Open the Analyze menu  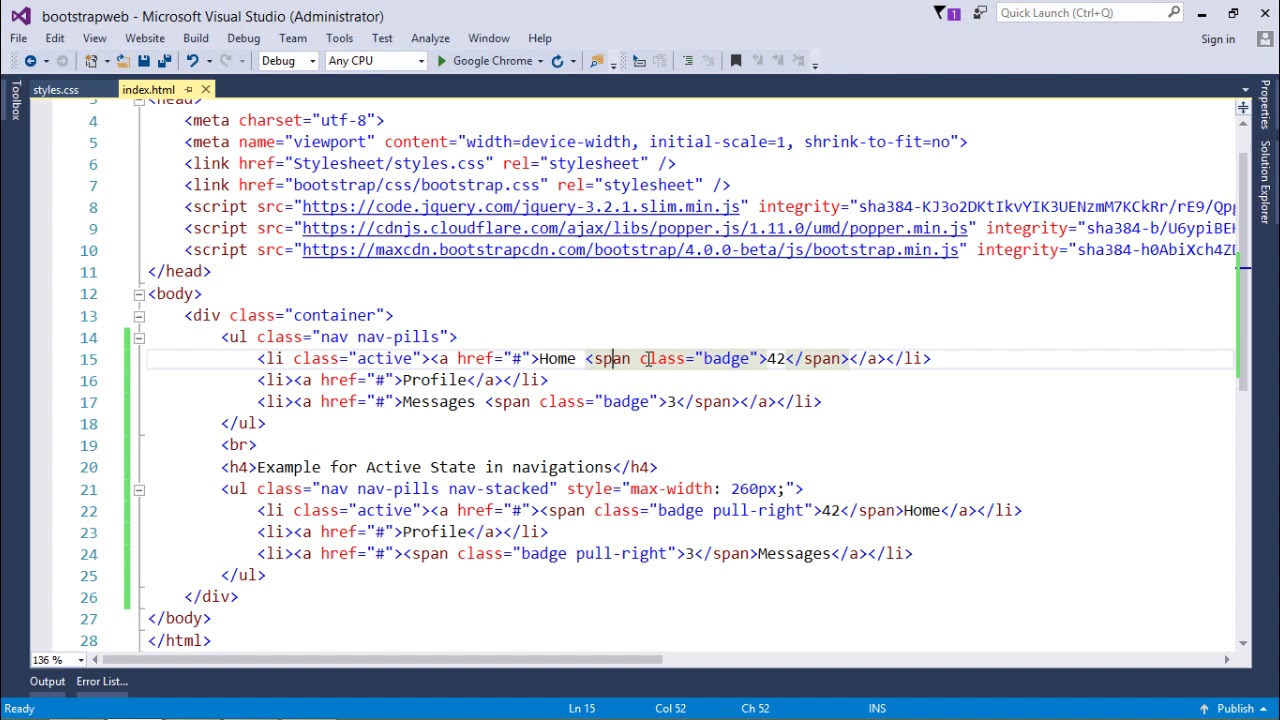(431, 38)
